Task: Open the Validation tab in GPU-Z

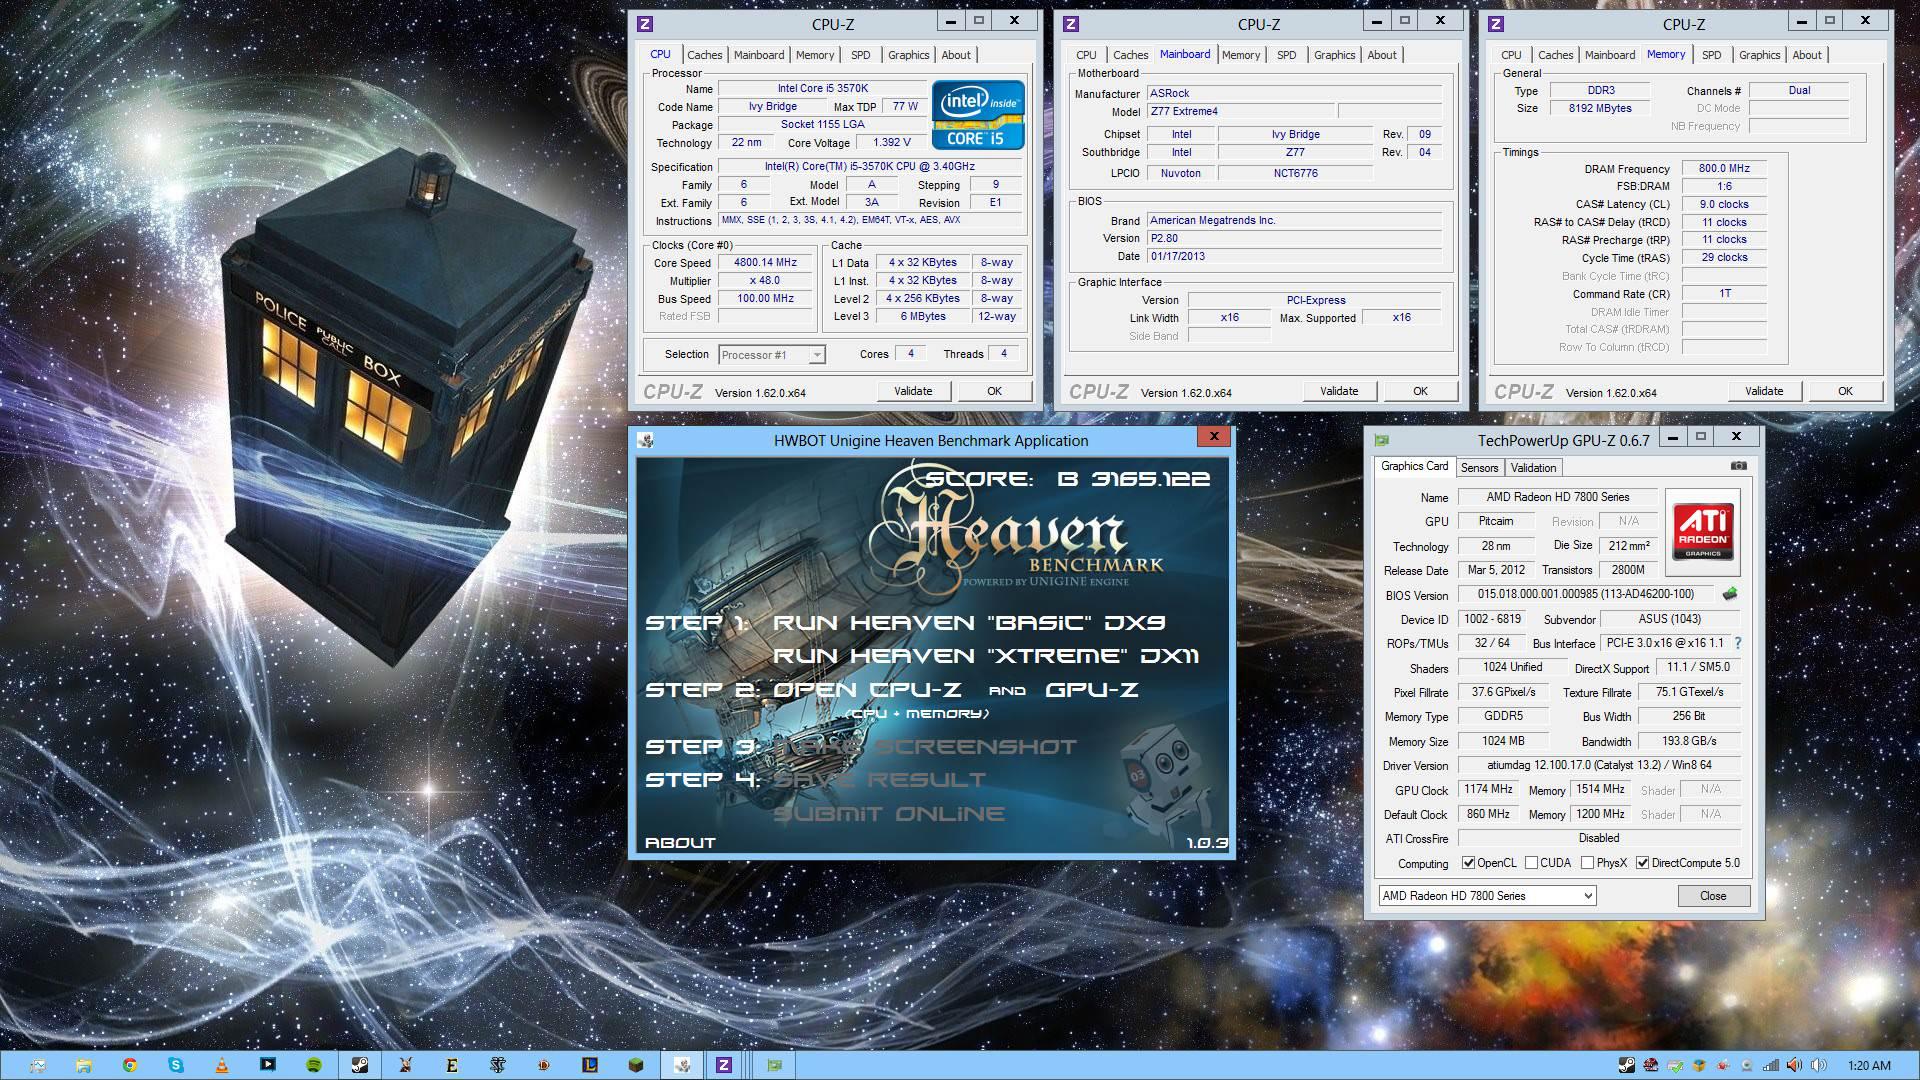Action: 1533,468
